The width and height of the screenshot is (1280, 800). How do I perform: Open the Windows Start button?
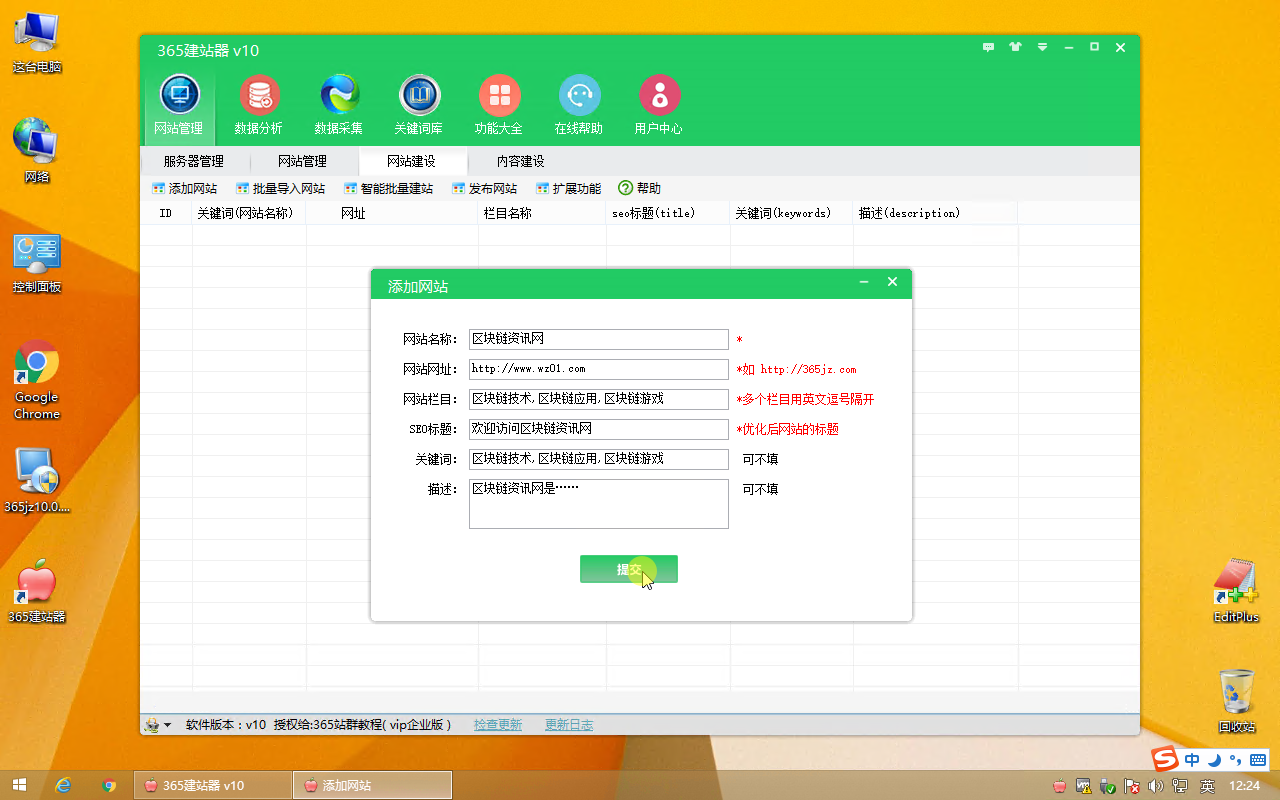point(19,785)
